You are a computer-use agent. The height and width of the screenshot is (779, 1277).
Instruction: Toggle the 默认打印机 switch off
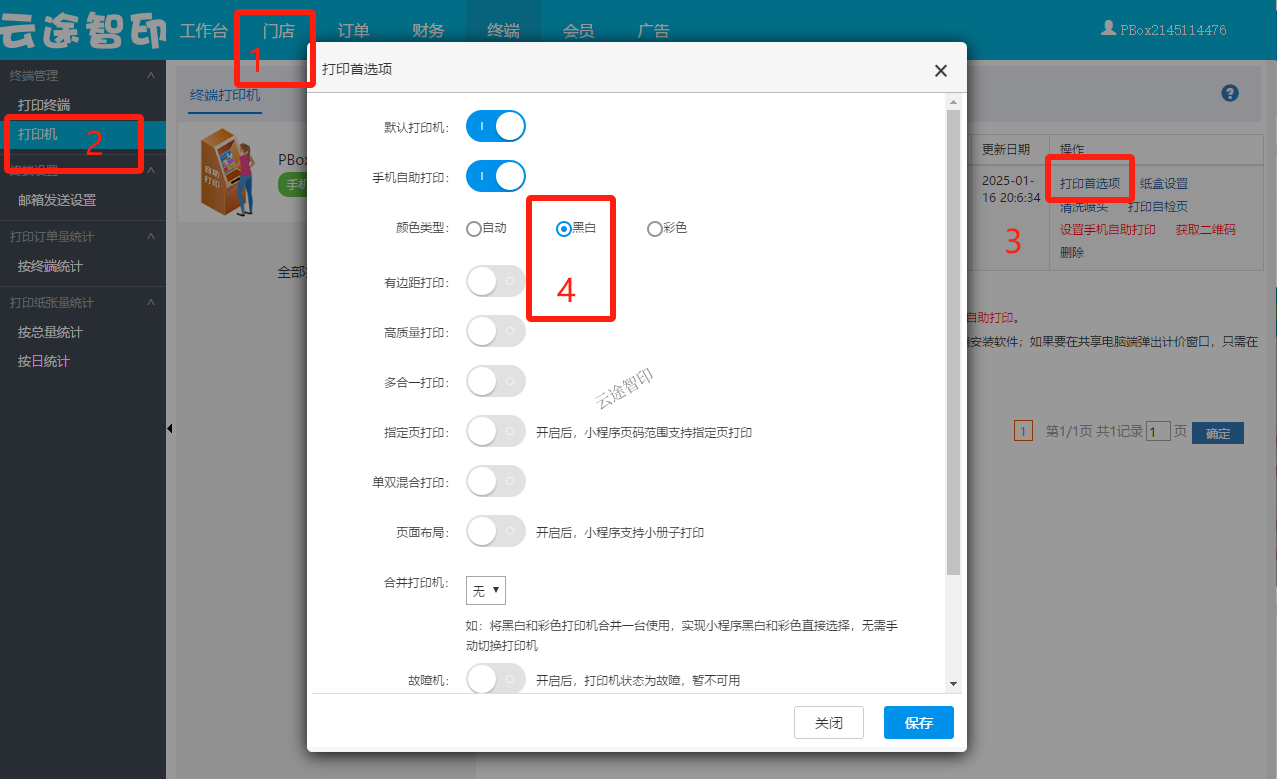495,127
